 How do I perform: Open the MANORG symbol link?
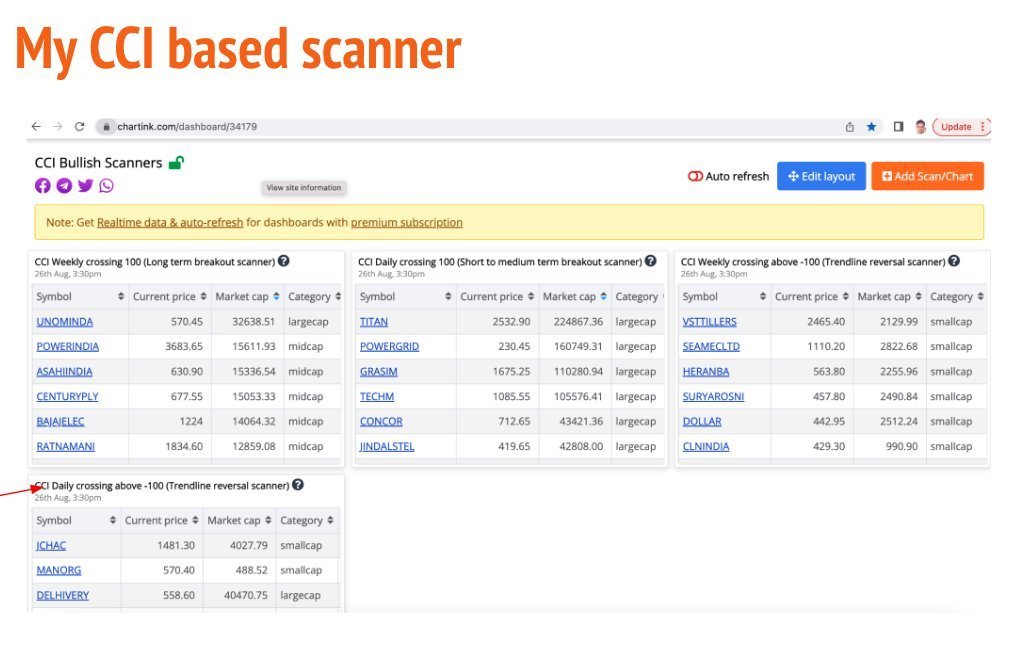(59, 570)
